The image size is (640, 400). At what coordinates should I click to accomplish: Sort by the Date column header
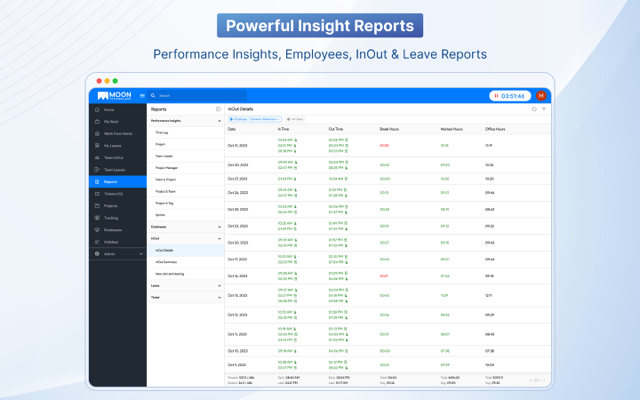tap(232, 129)
